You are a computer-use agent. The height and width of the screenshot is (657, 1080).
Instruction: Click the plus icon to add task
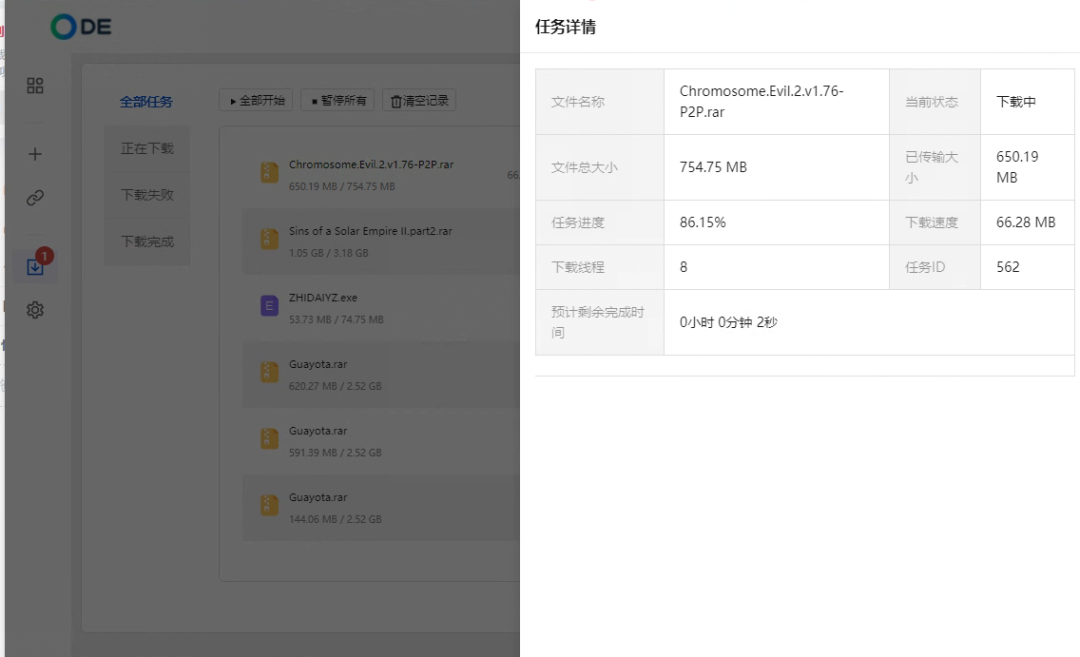coord(35,154)
